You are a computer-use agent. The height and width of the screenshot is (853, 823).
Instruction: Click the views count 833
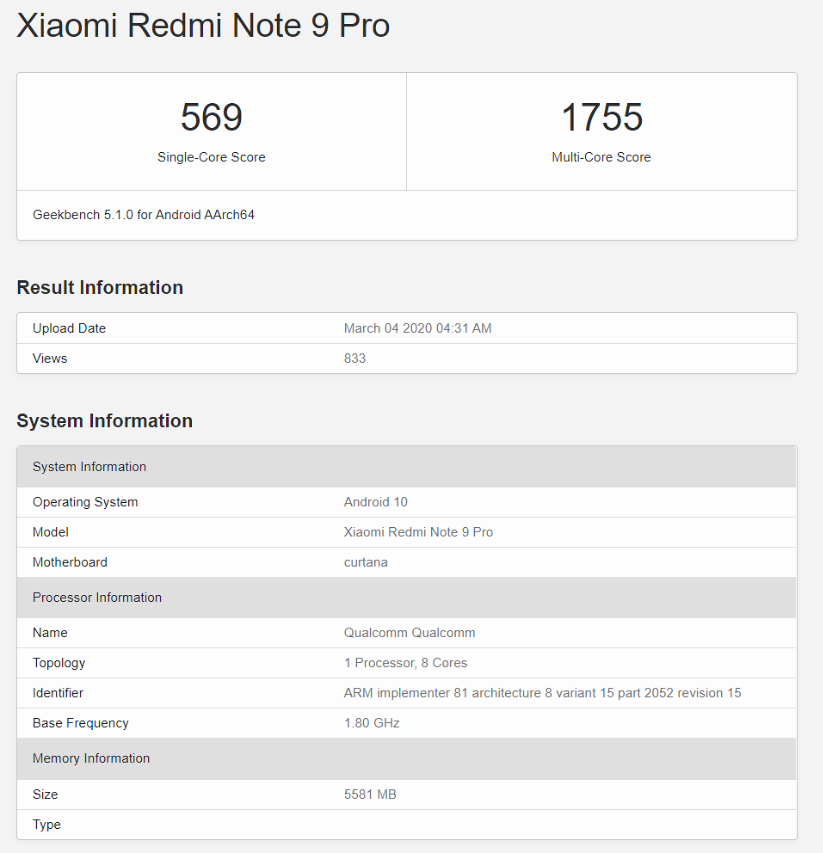[355, 358]
